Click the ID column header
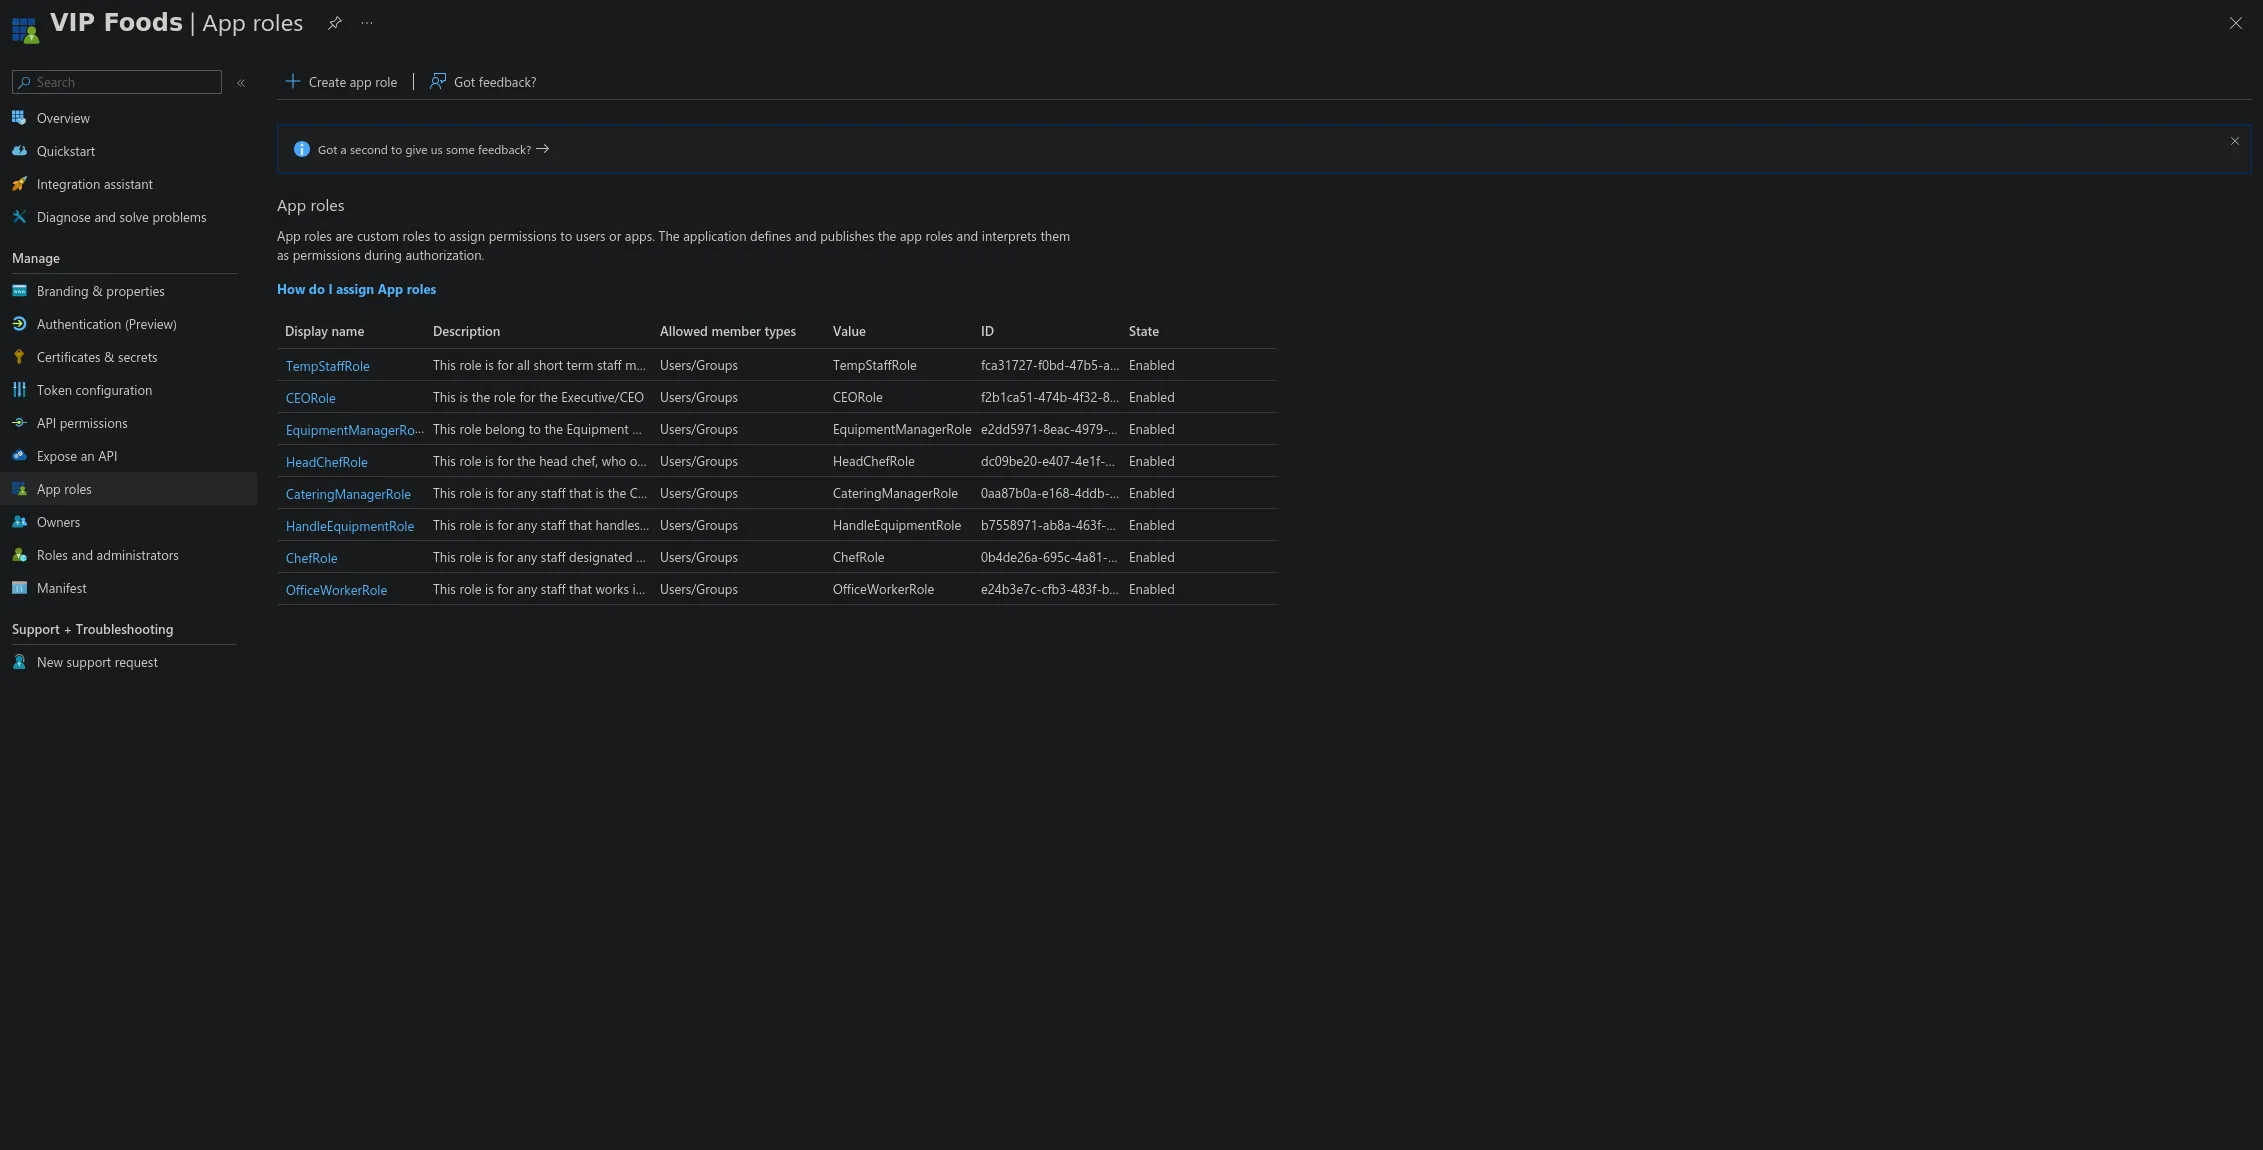Image resolution: width=2263 pixels, height=1150 pixels. (987, 331)
